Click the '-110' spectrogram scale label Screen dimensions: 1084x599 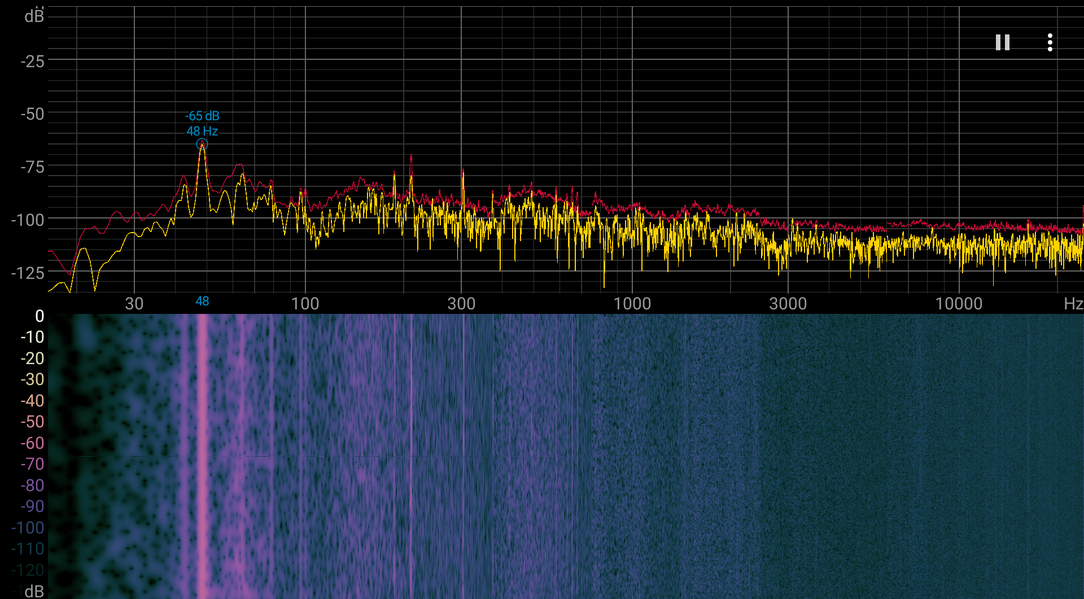click(28, 549)
